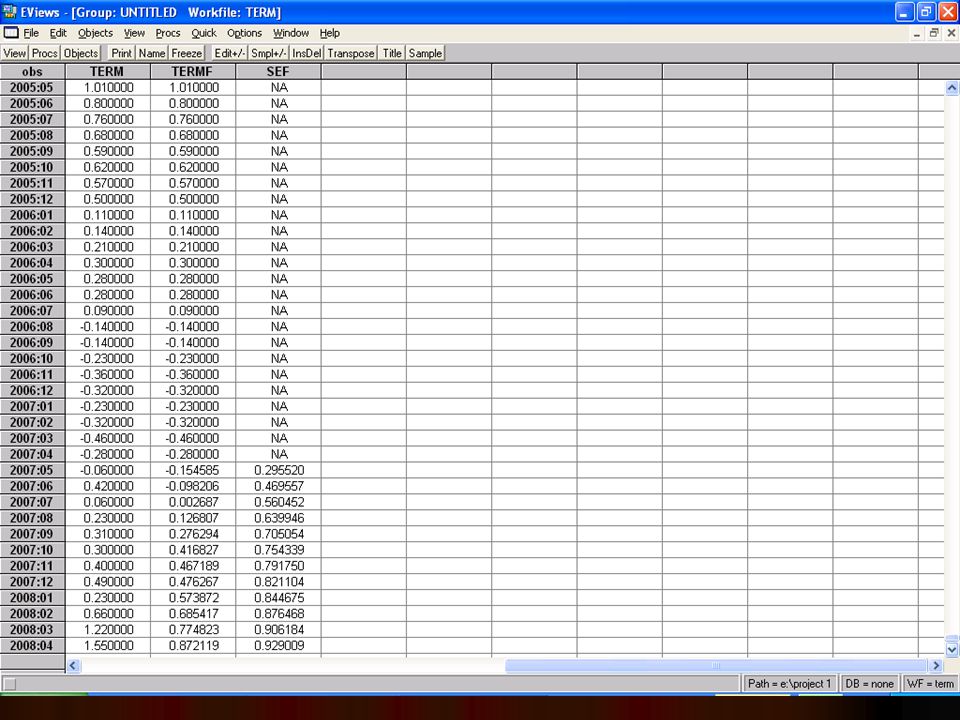The width and height of the screenshot is (960, 720).
Task: Click the Title button
Action: 392,53
